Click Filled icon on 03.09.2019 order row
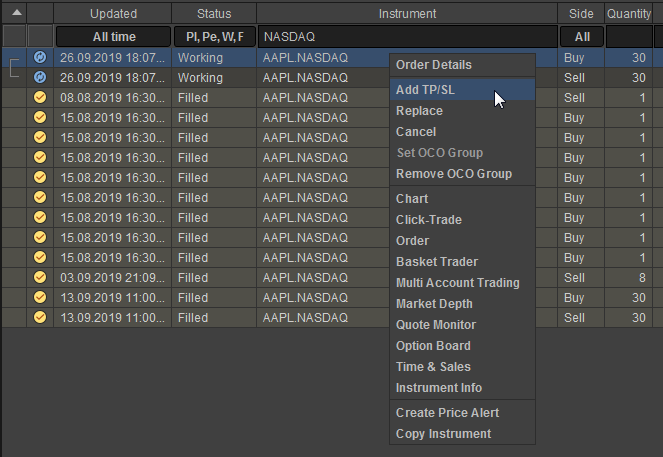The image size is (663, 457). pos(40,275)
